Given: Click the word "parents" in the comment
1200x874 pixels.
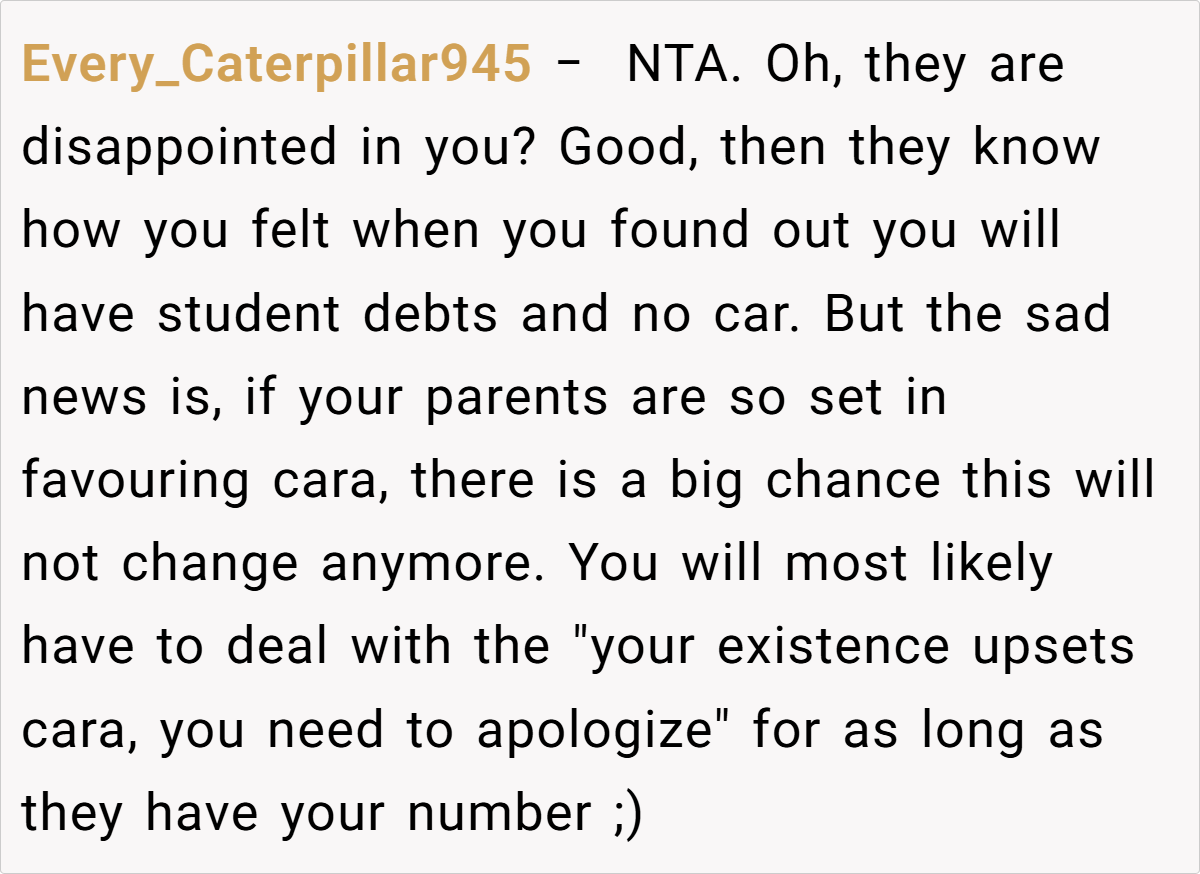Looking at the screenshot, I should pos(518,398).
